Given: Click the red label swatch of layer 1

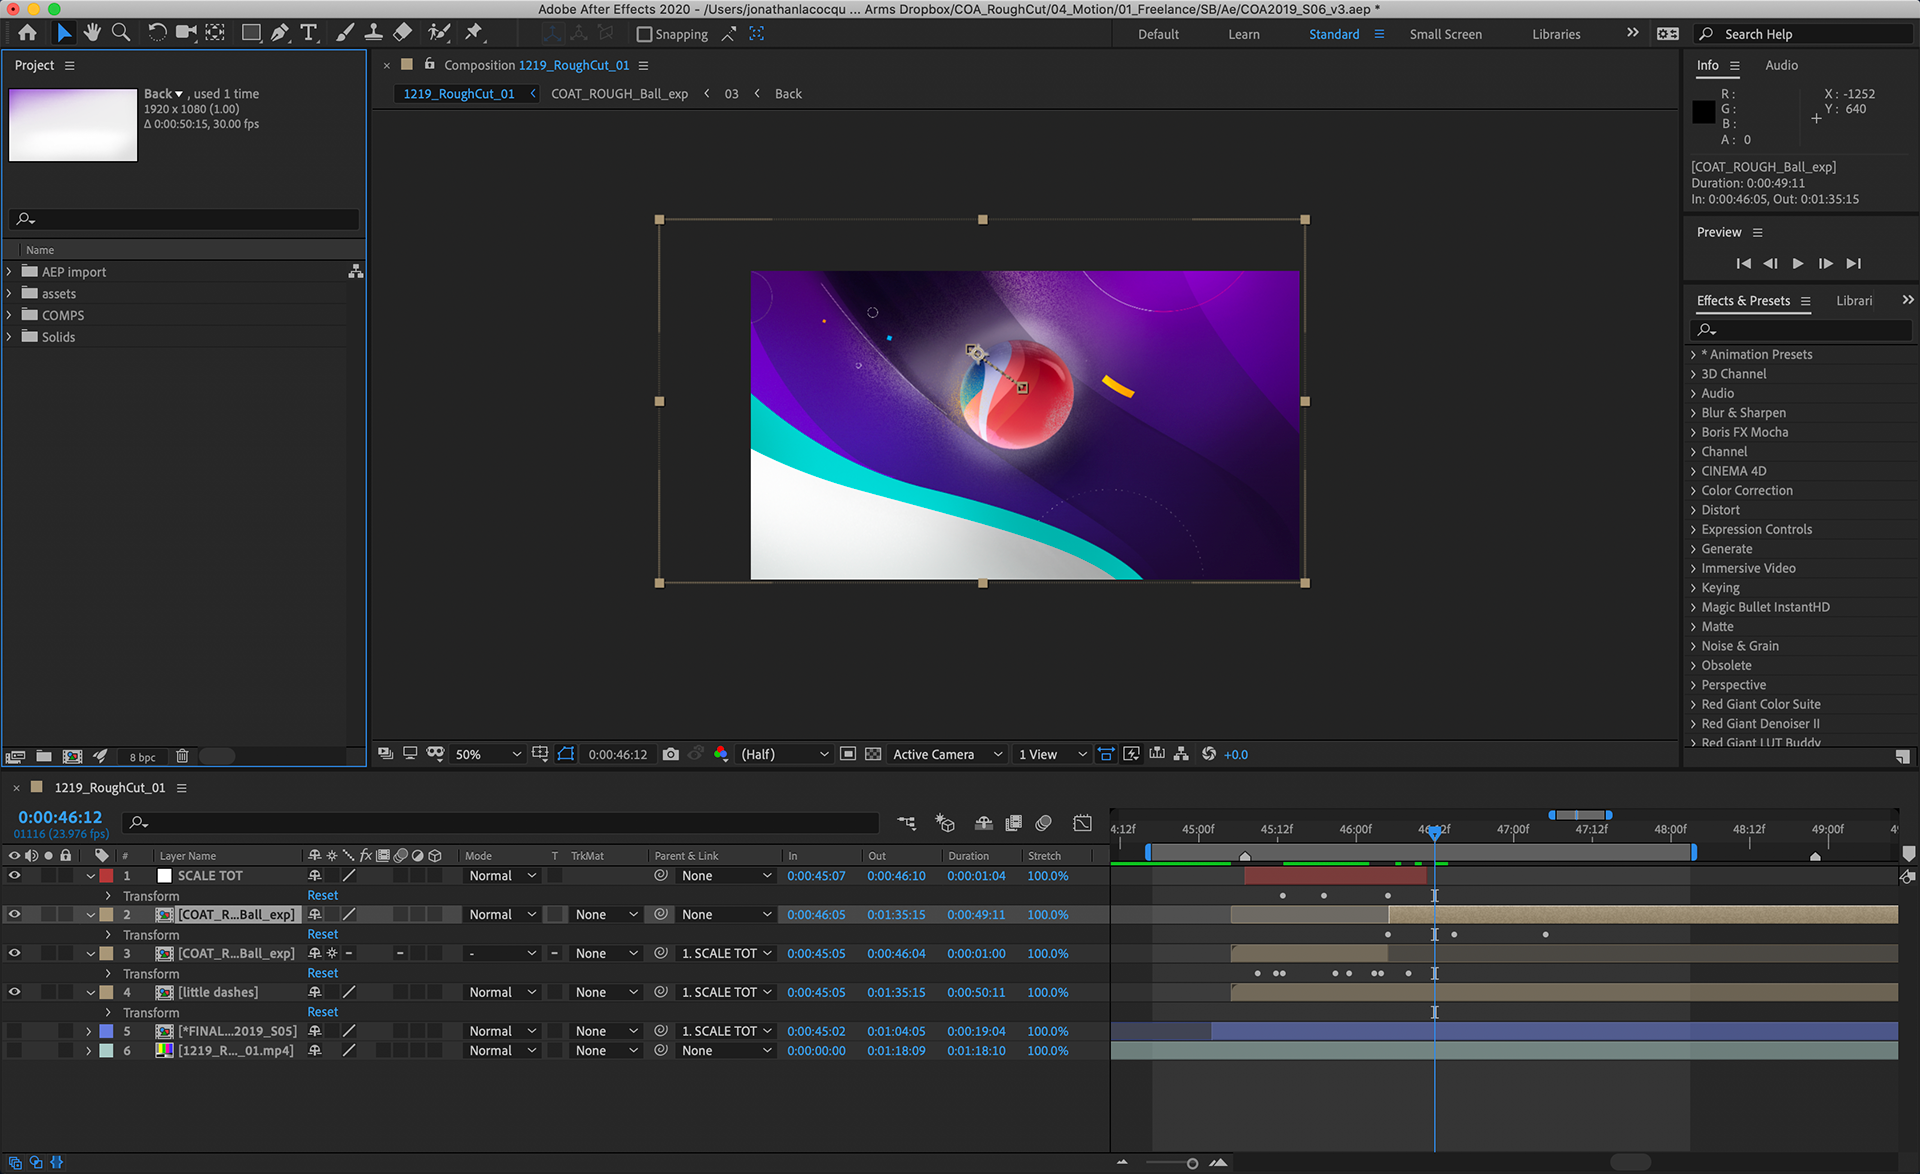Looking at the screenshot, I should click(x=106, y=875).
